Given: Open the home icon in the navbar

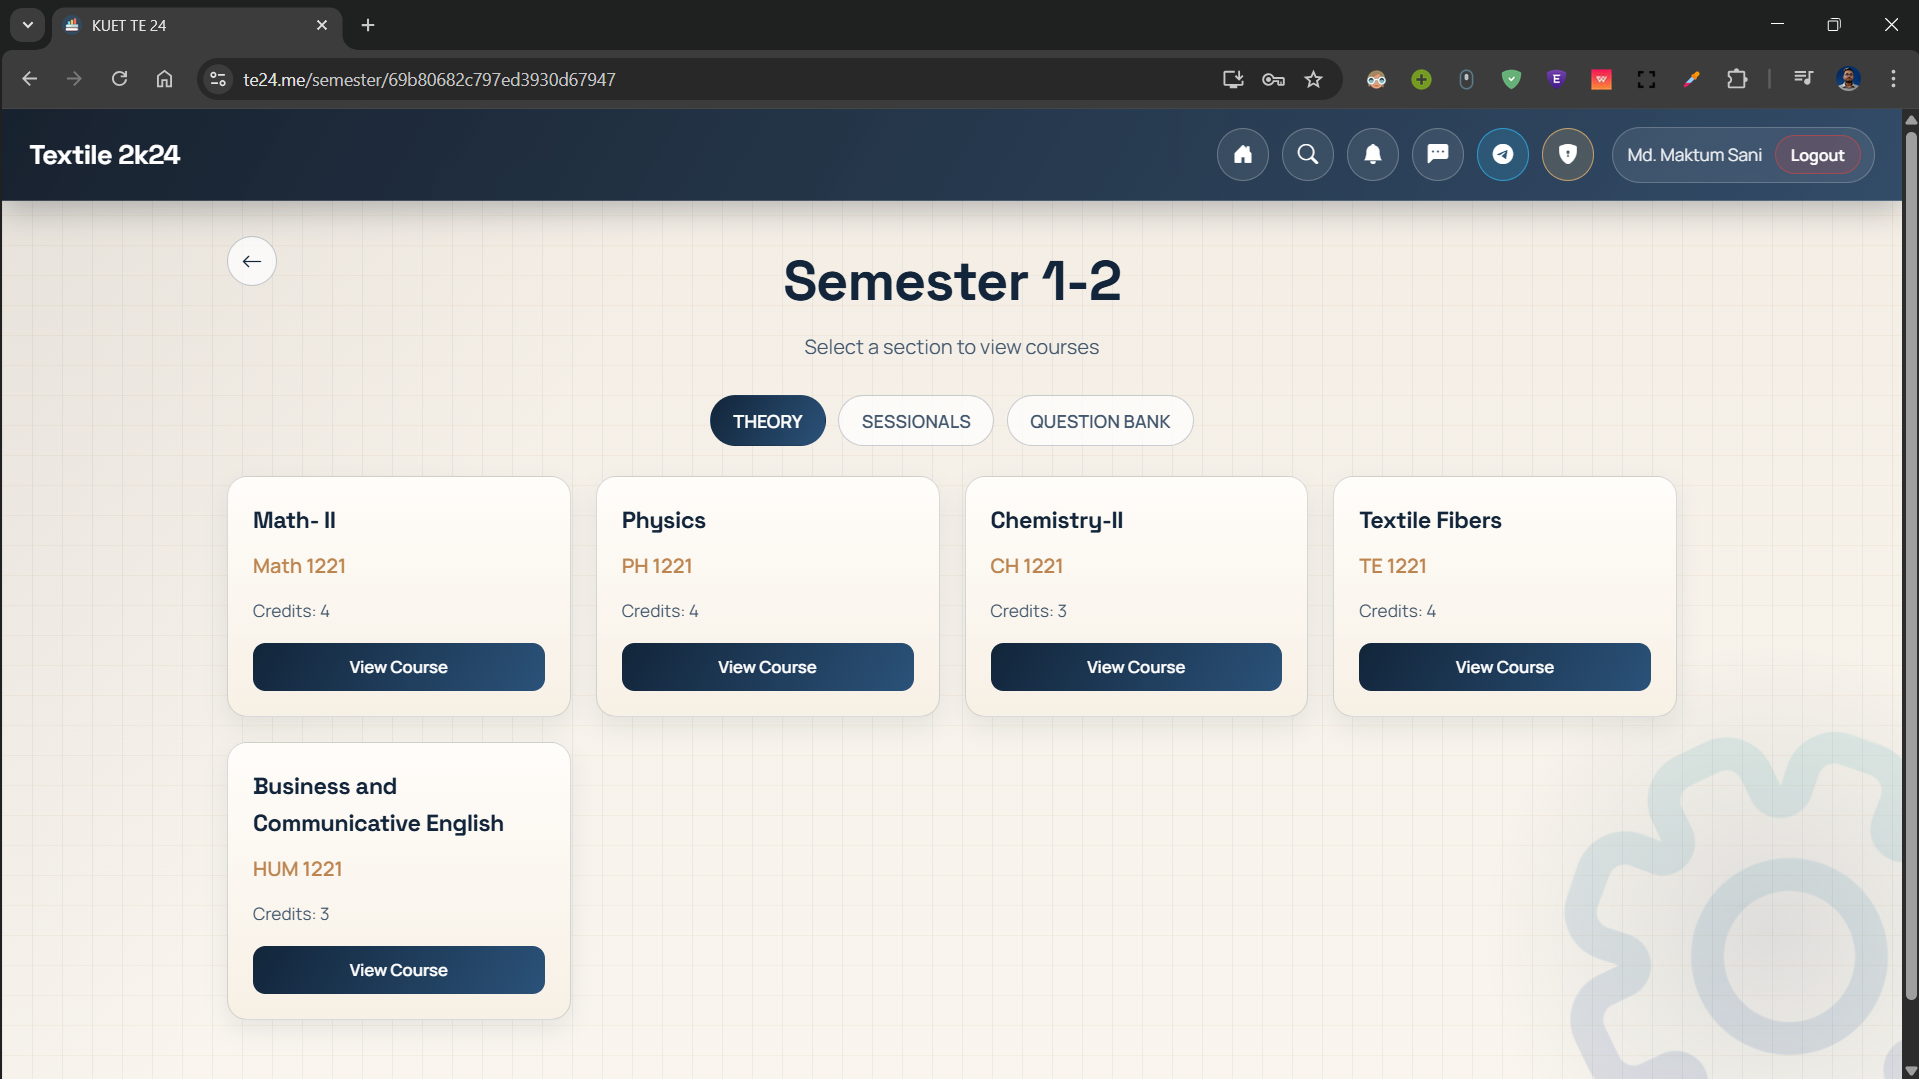Looking at the screenshot, I should pyautogui.click(x=1242, y=154).
